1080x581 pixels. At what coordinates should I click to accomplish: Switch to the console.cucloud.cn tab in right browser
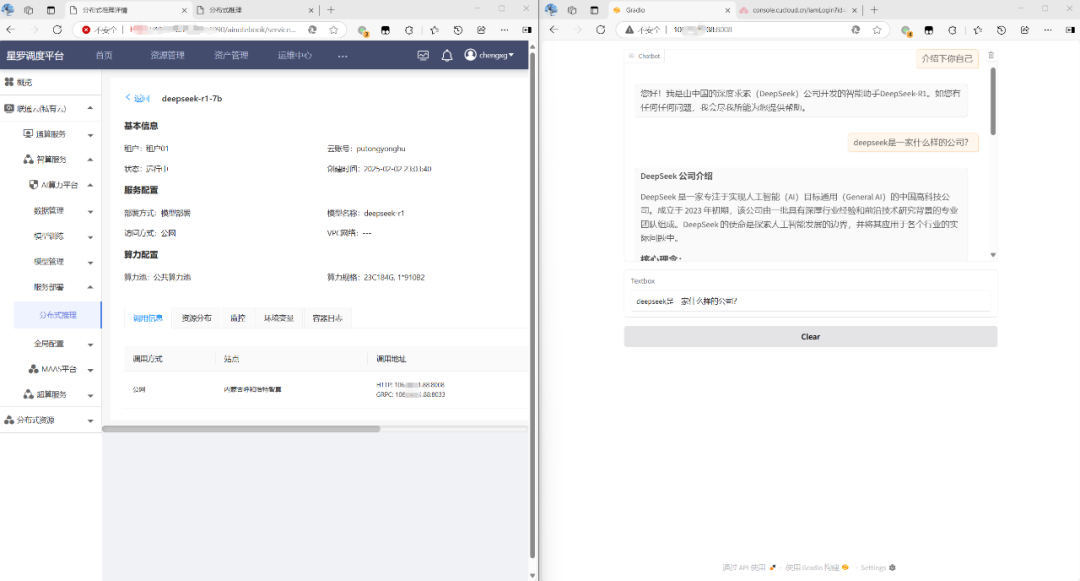pyautogui.click(x=798, y=10)
